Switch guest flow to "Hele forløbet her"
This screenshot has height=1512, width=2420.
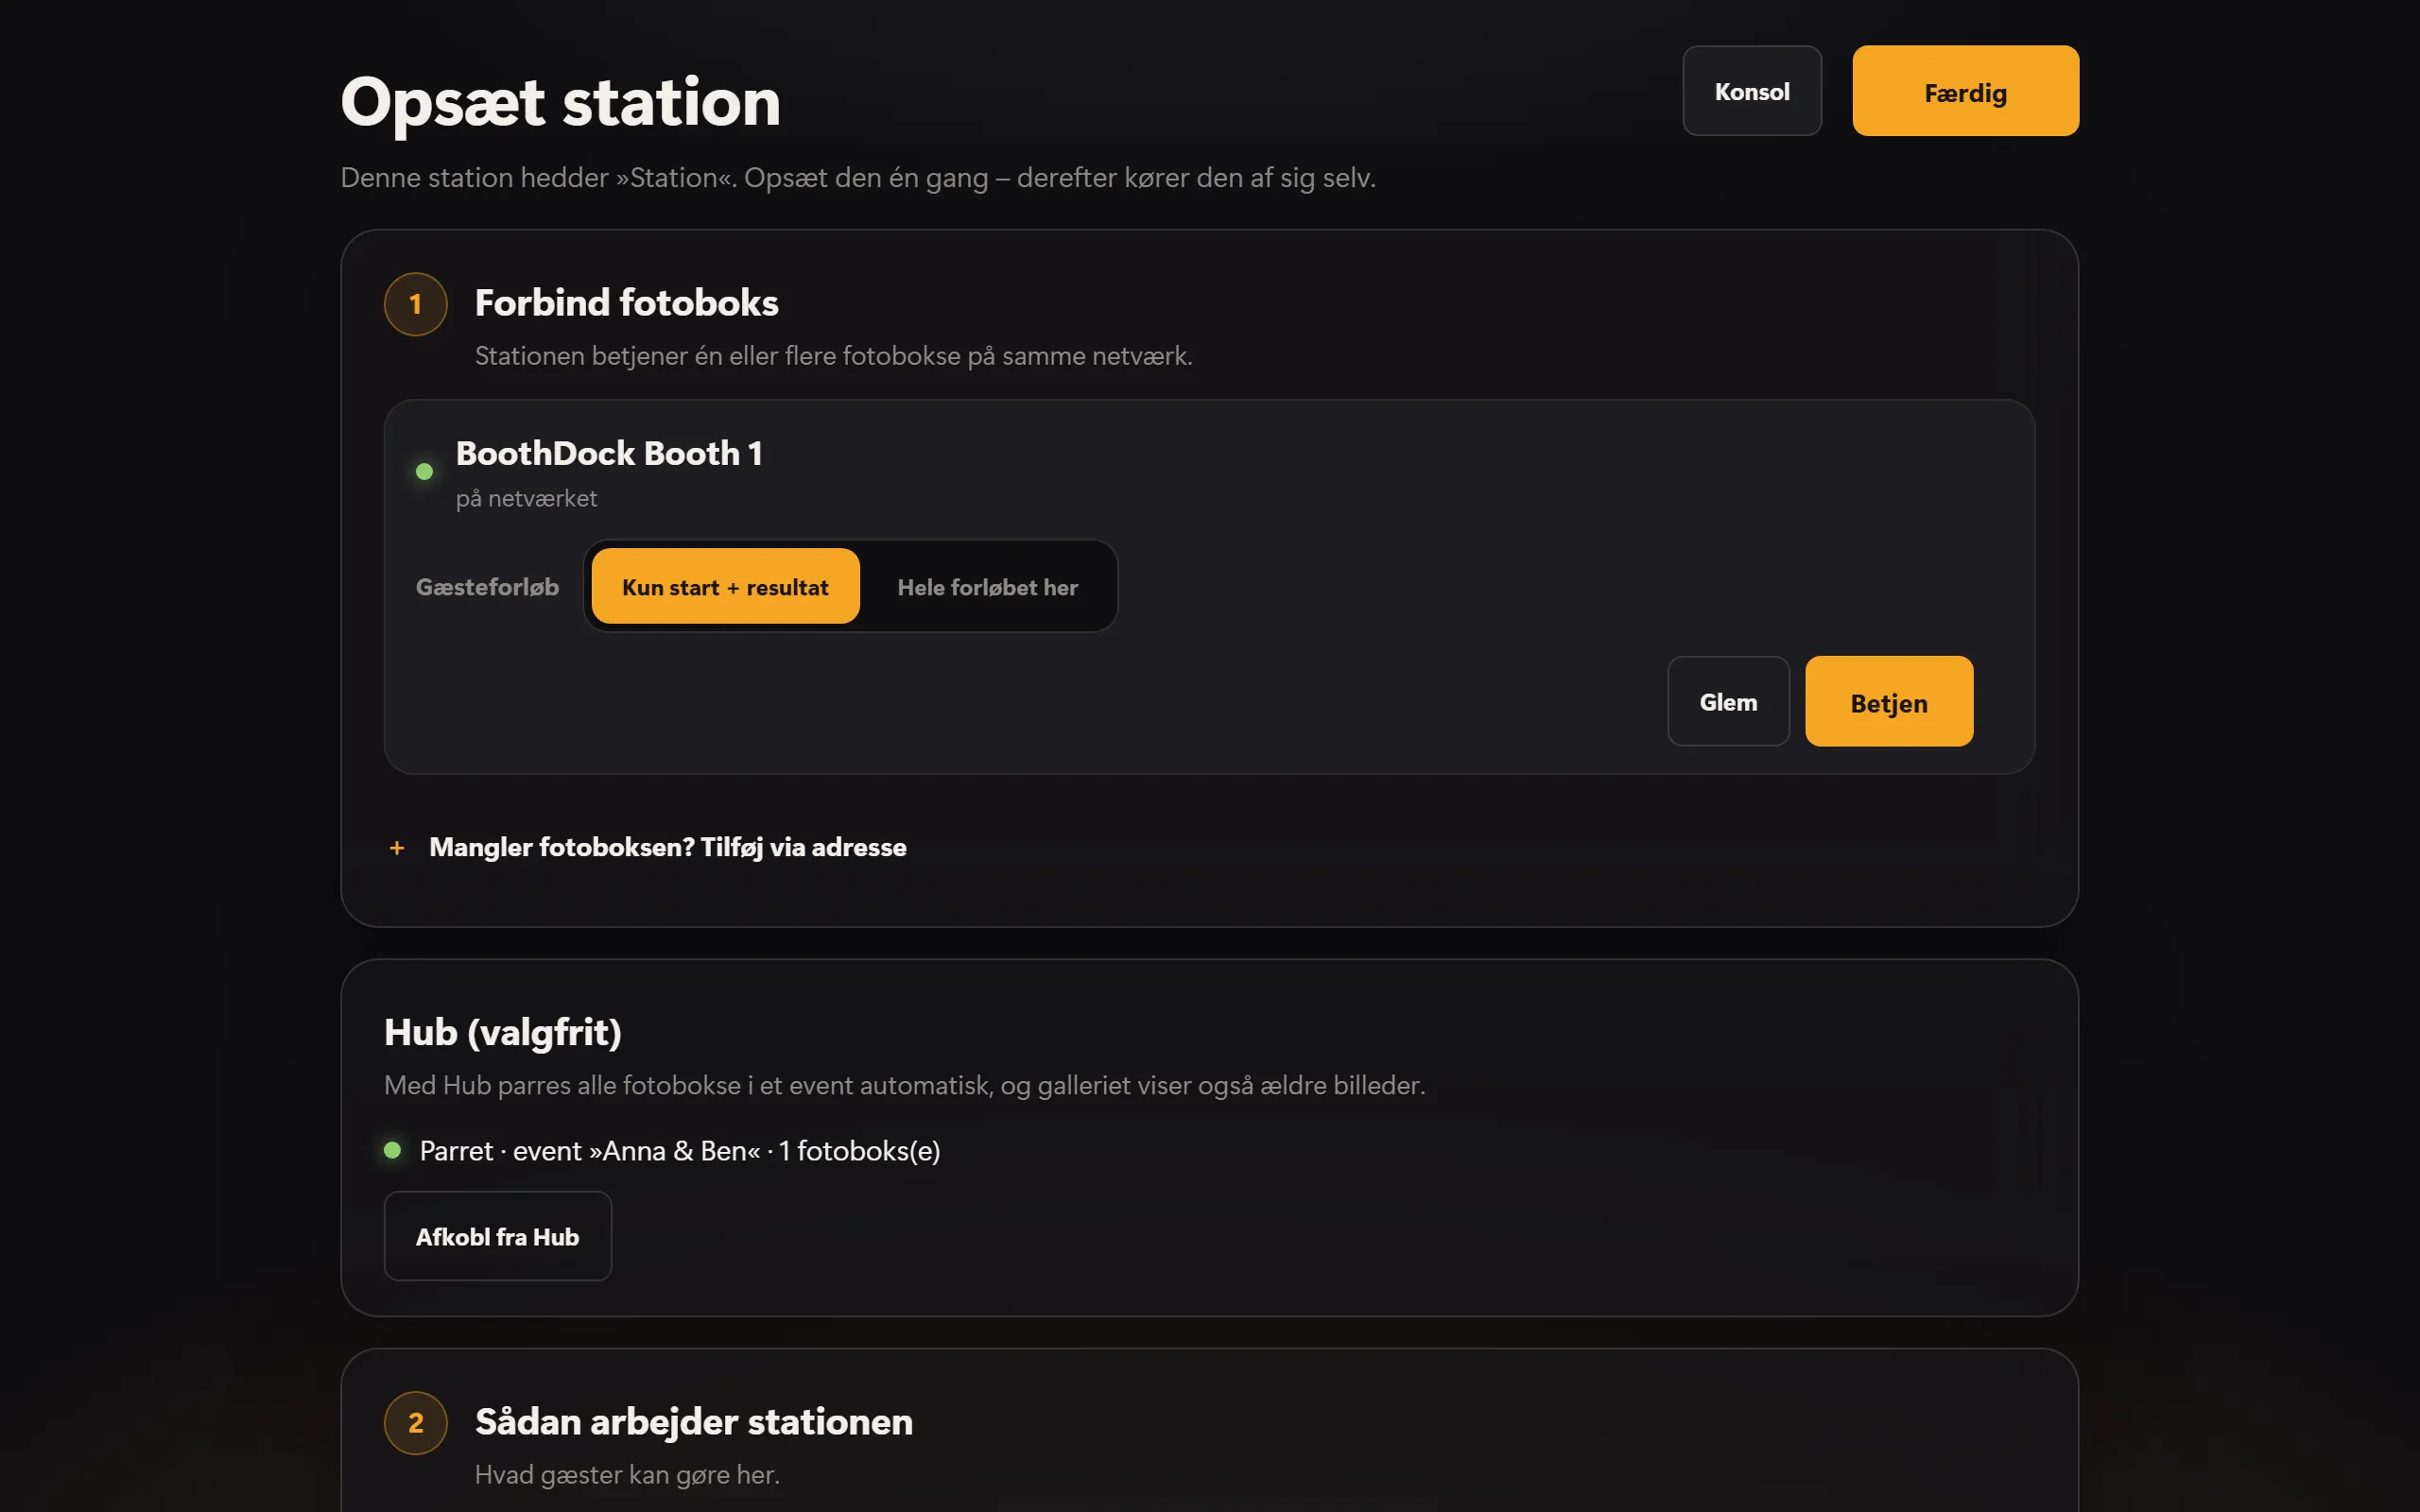point(987,587)
